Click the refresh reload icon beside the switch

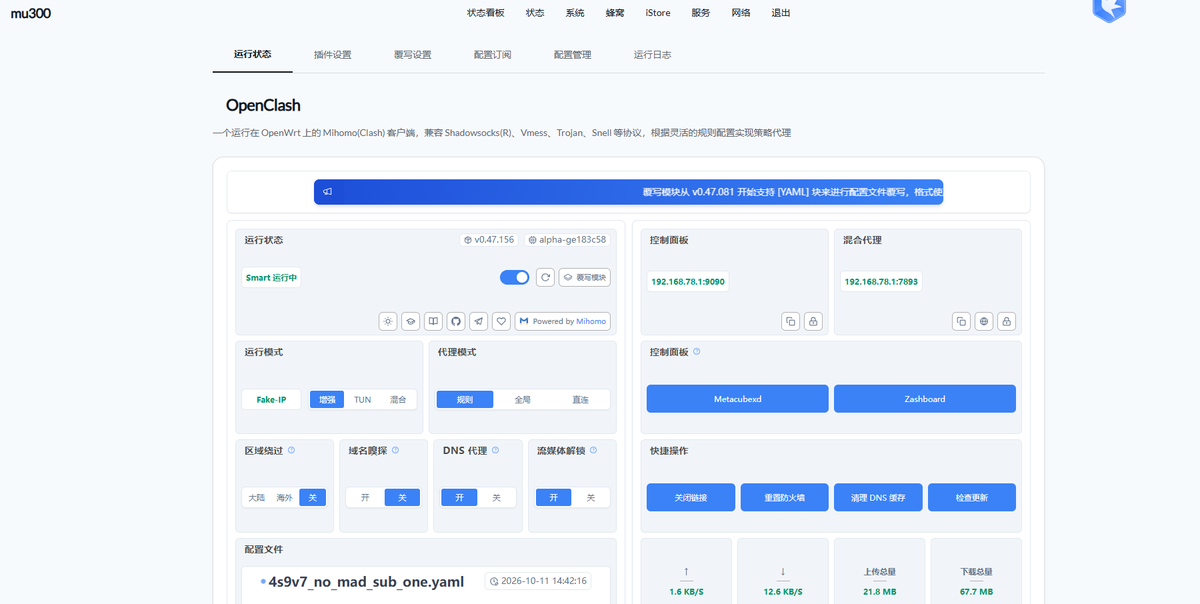(545, 277)
